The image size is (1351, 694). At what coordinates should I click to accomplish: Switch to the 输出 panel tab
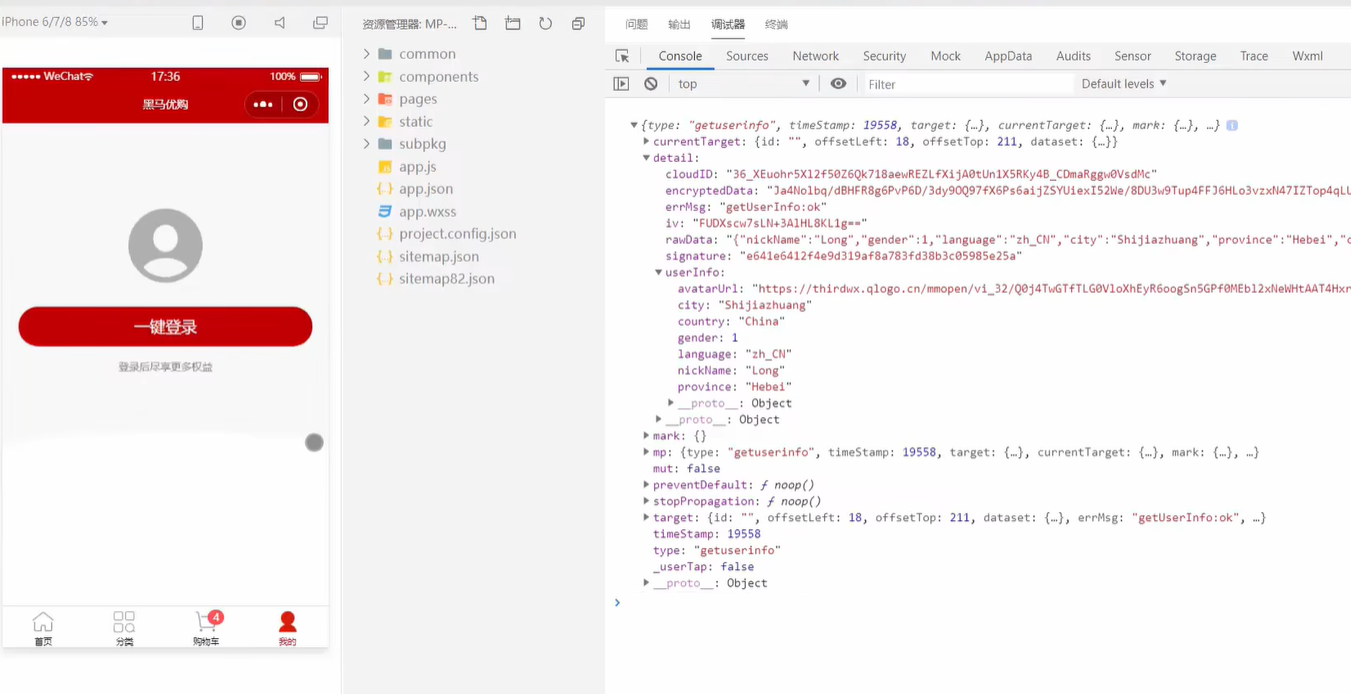coord(679,24)
